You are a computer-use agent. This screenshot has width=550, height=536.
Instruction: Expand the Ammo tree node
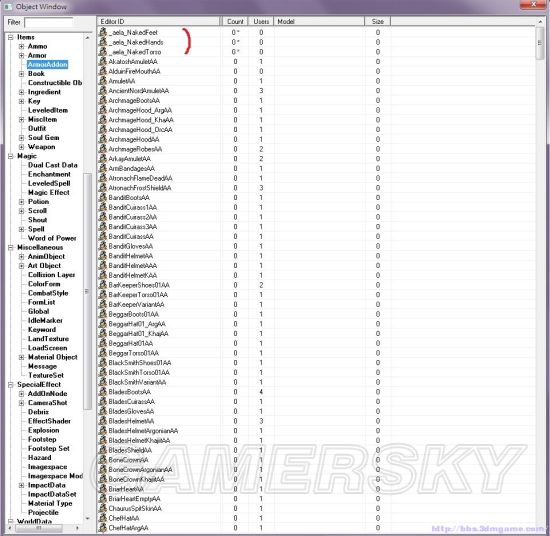21,46
